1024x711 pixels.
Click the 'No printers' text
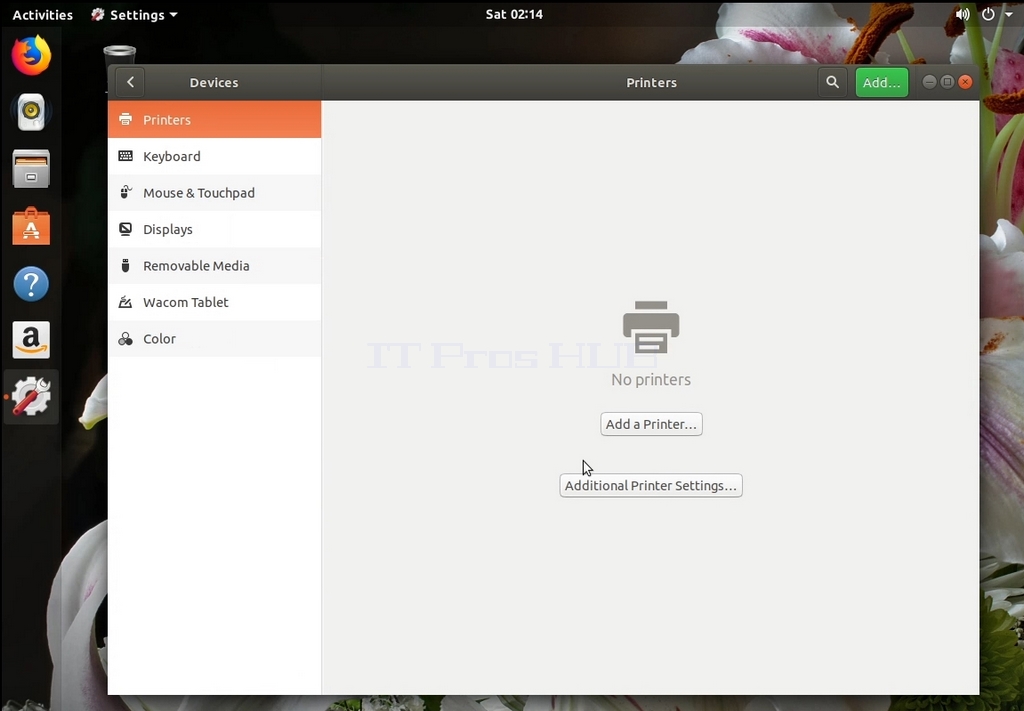pyautogui.click(x=651, y=379)
